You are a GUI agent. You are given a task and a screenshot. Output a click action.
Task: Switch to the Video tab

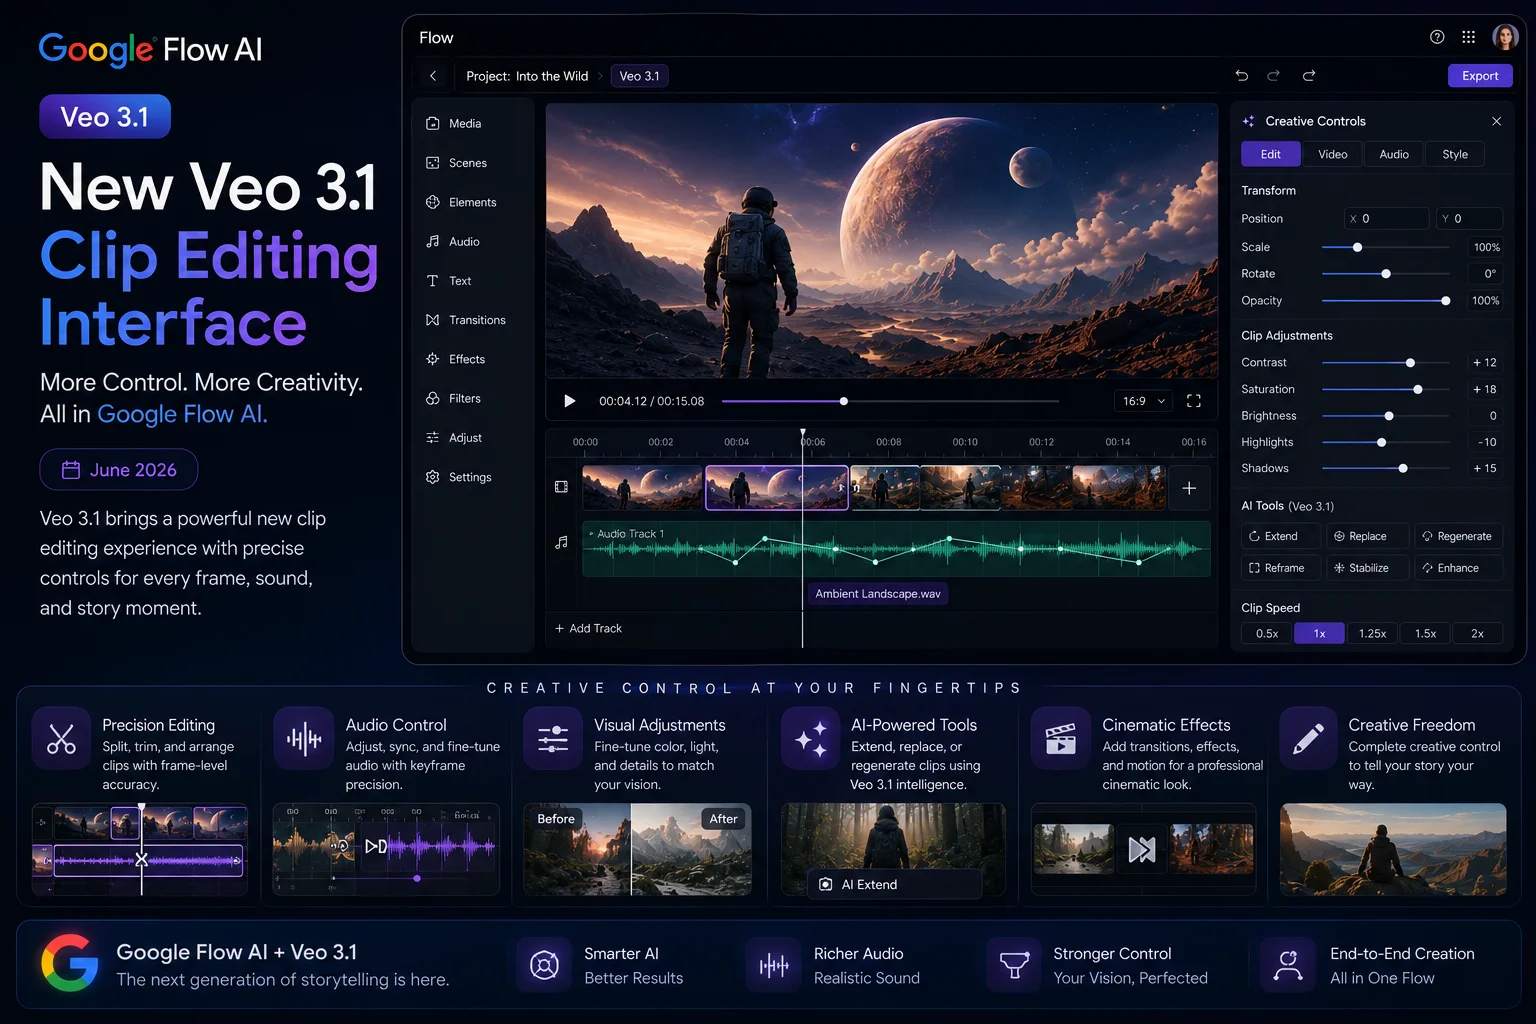tap(1332, 154)
